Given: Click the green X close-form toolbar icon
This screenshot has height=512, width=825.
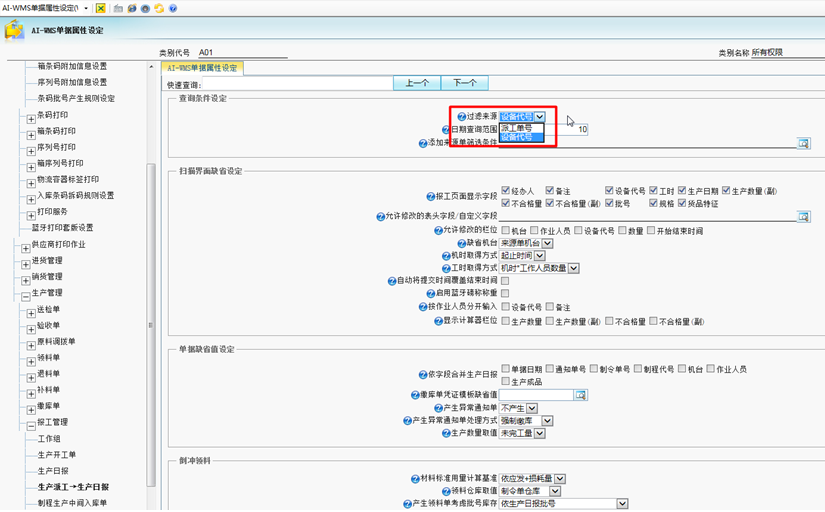Looking at the screenshot, I should point(101,8).
